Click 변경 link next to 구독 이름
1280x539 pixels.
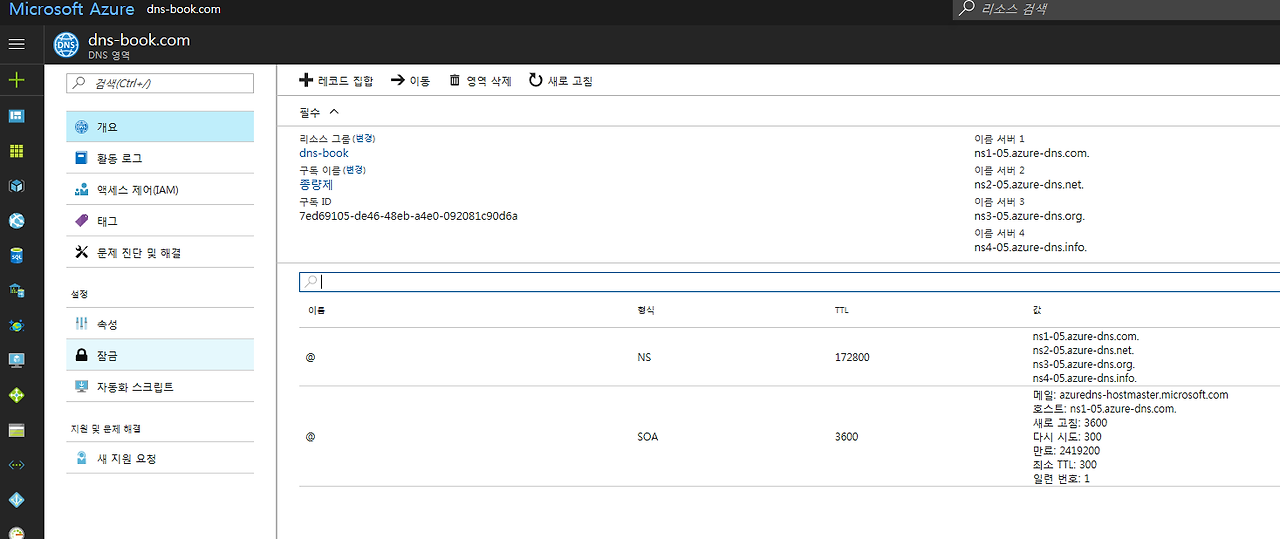click(355, 170)
